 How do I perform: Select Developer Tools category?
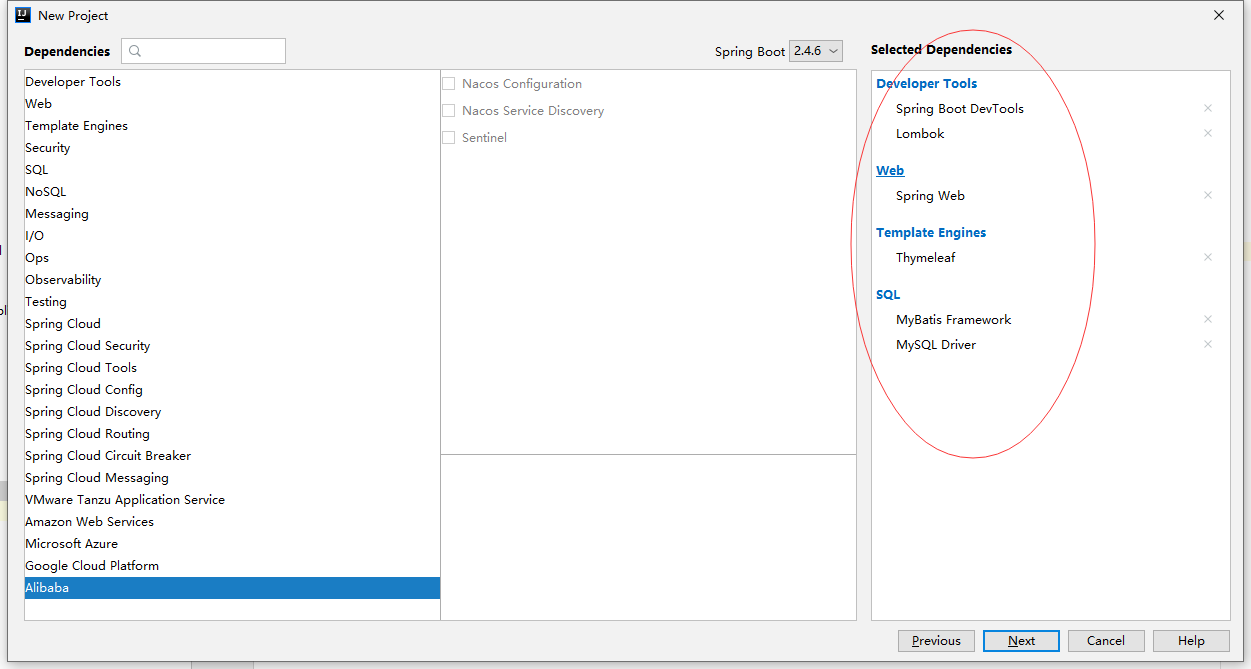tap(232, 82)
